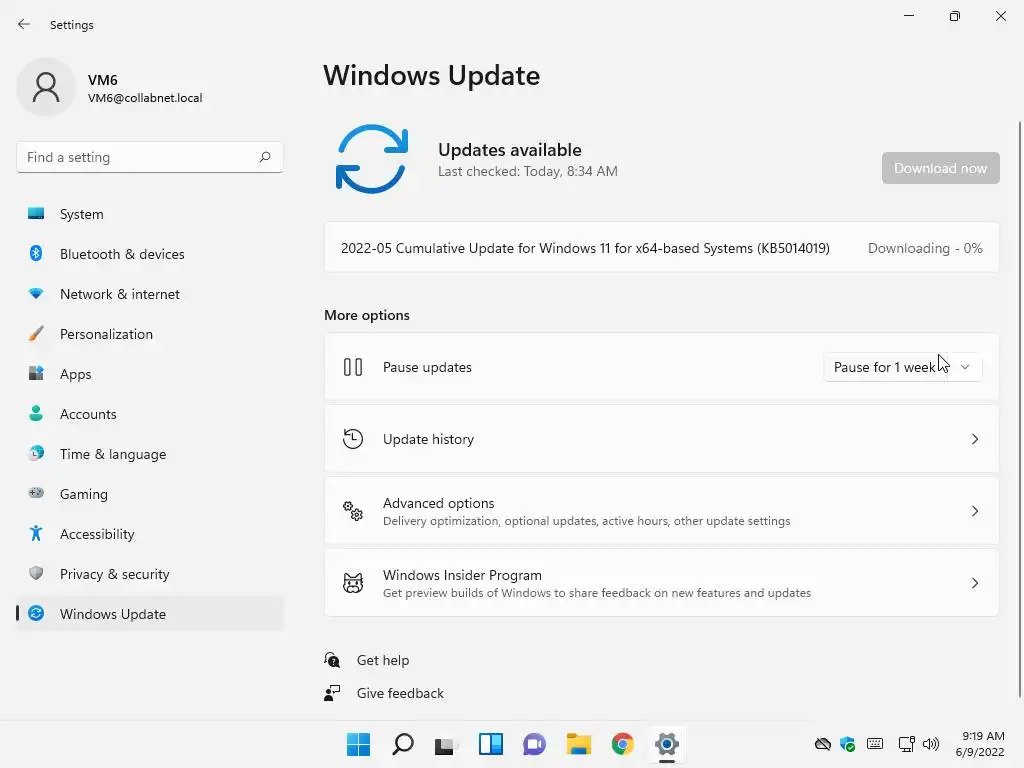The height and width of the screenshot is (768, 1024).
Task: Click the Get help link
Action: click(383, 660)
